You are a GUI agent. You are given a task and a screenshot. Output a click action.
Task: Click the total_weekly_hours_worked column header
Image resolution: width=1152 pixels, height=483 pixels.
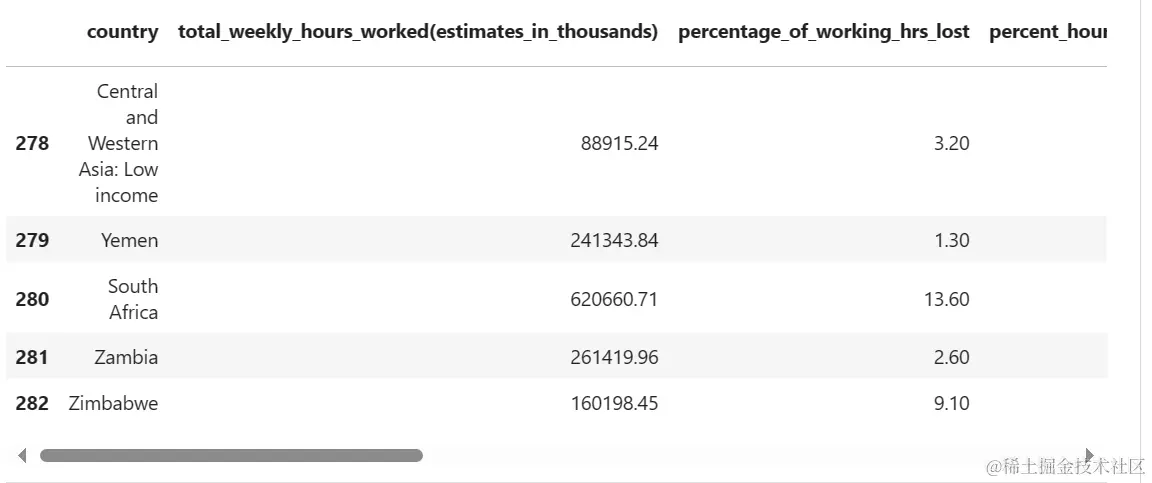(418, 32)
